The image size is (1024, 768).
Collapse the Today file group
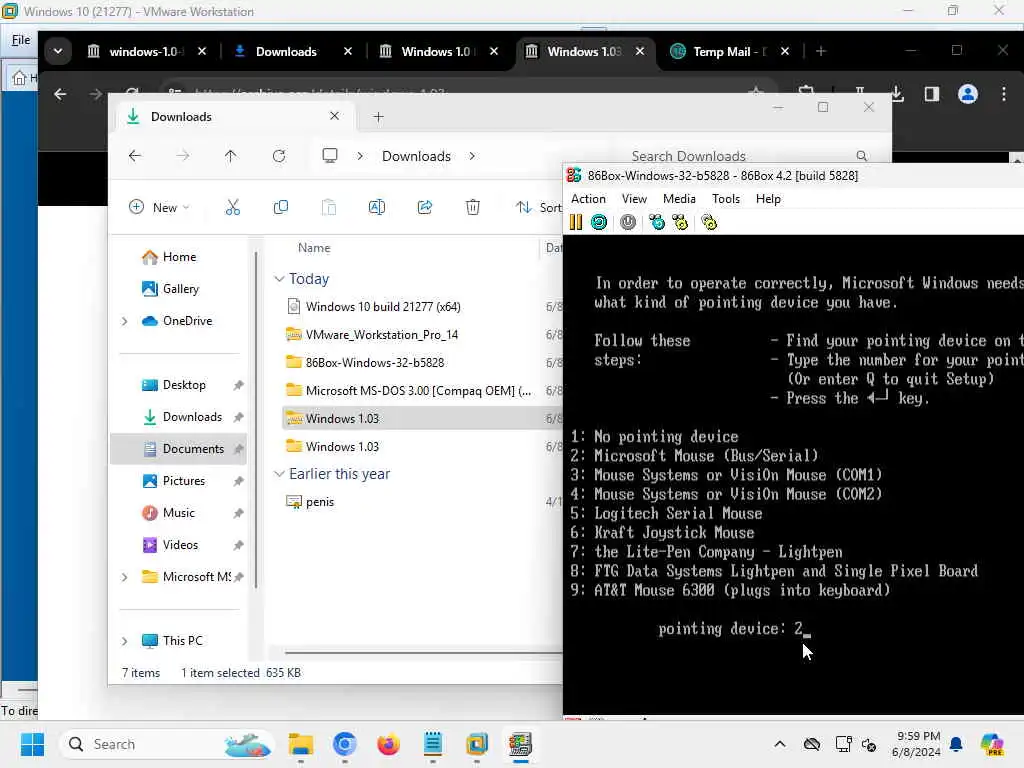coord(280,279)
